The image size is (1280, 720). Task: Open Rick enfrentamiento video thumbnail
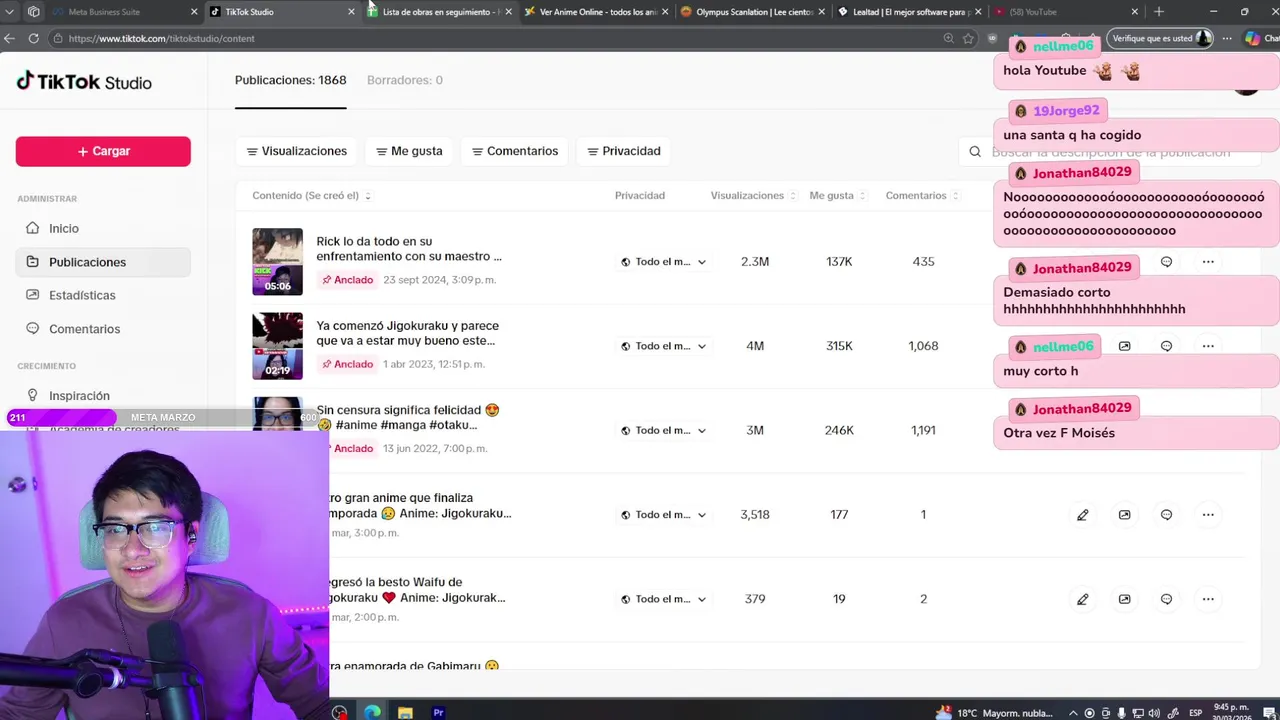coord(277,262)
